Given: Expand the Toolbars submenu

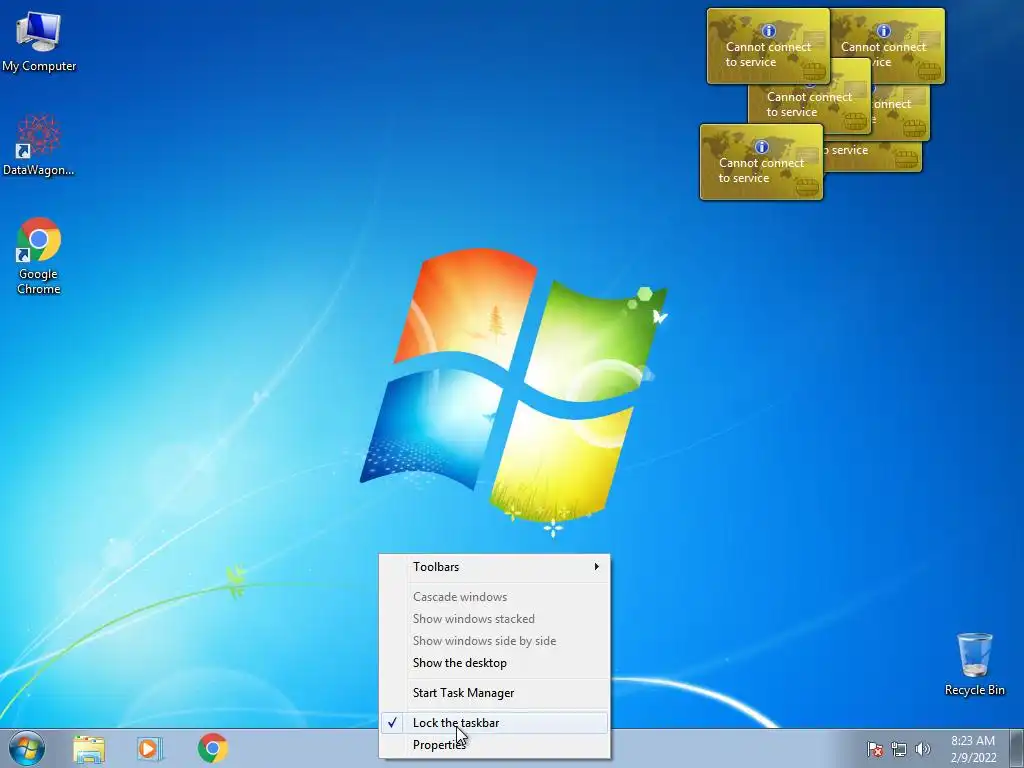Looking at the screenshot, I should coord(494,567).
